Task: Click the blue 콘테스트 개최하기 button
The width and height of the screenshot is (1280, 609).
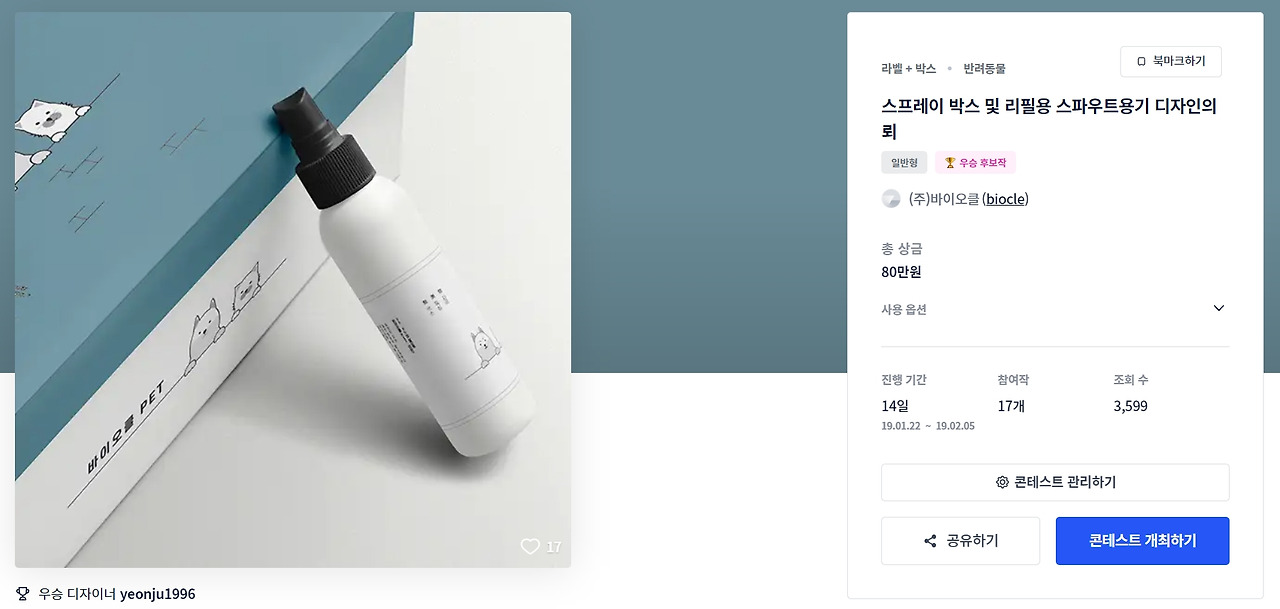Action: coord(1142,541)
